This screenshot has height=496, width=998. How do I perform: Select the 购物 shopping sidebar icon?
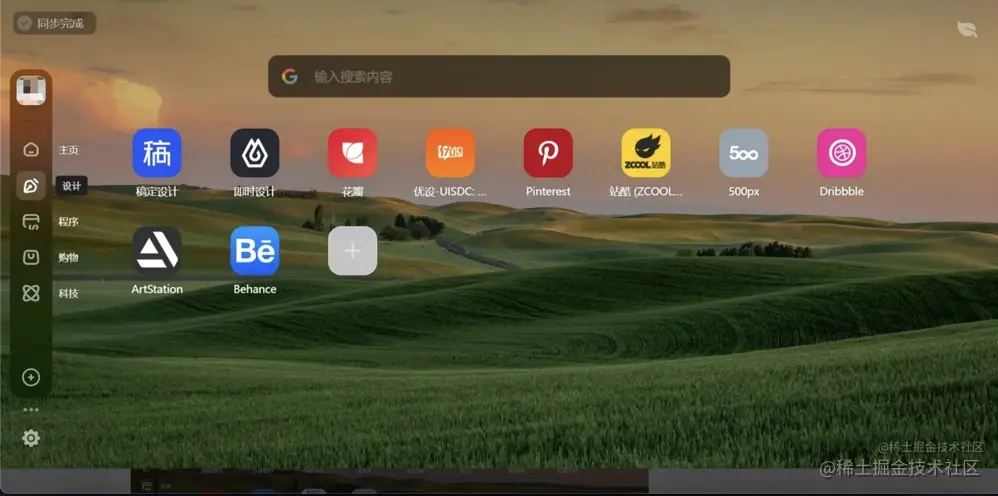[x=31, y=257]
